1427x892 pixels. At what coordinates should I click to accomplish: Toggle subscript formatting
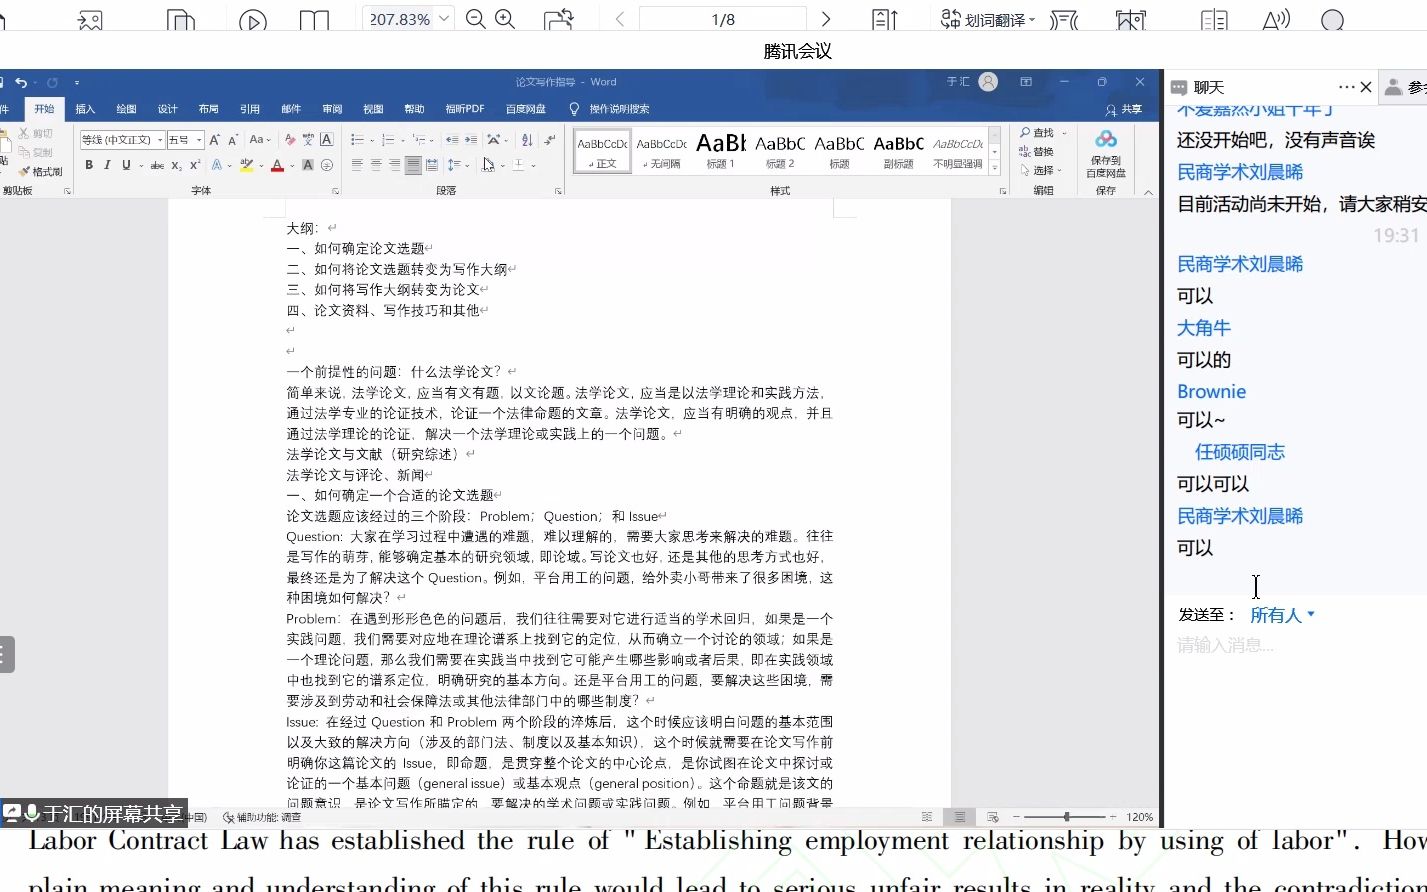click(176, 165)
